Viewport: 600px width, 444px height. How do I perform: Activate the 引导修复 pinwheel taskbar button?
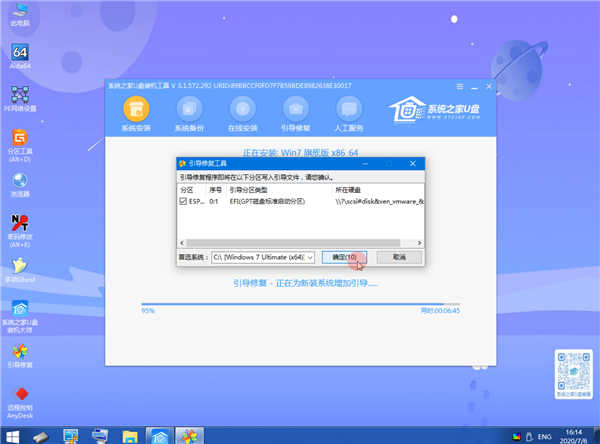[x=189, y=436]
